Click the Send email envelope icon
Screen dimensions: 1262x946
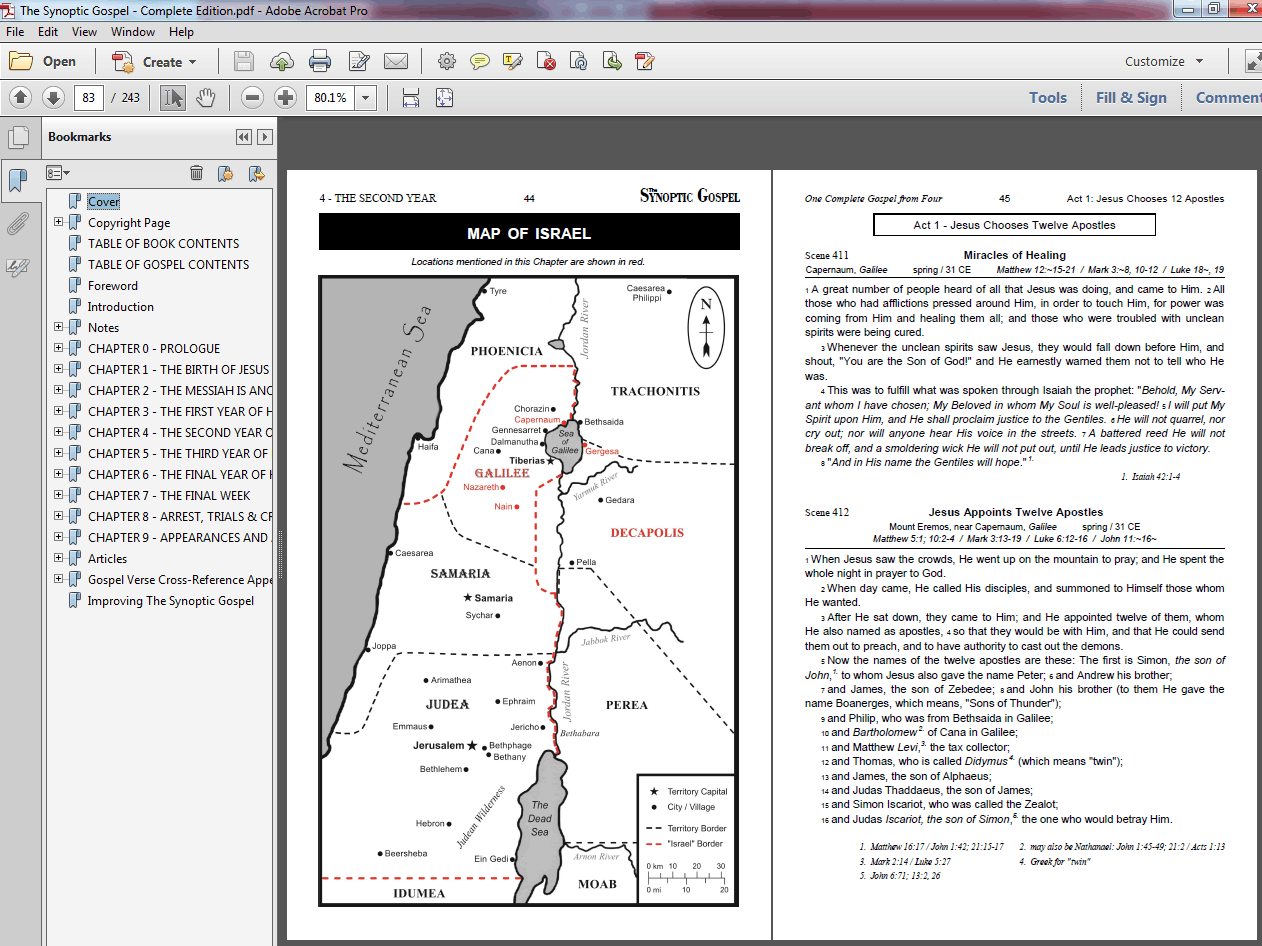point(396,61)
